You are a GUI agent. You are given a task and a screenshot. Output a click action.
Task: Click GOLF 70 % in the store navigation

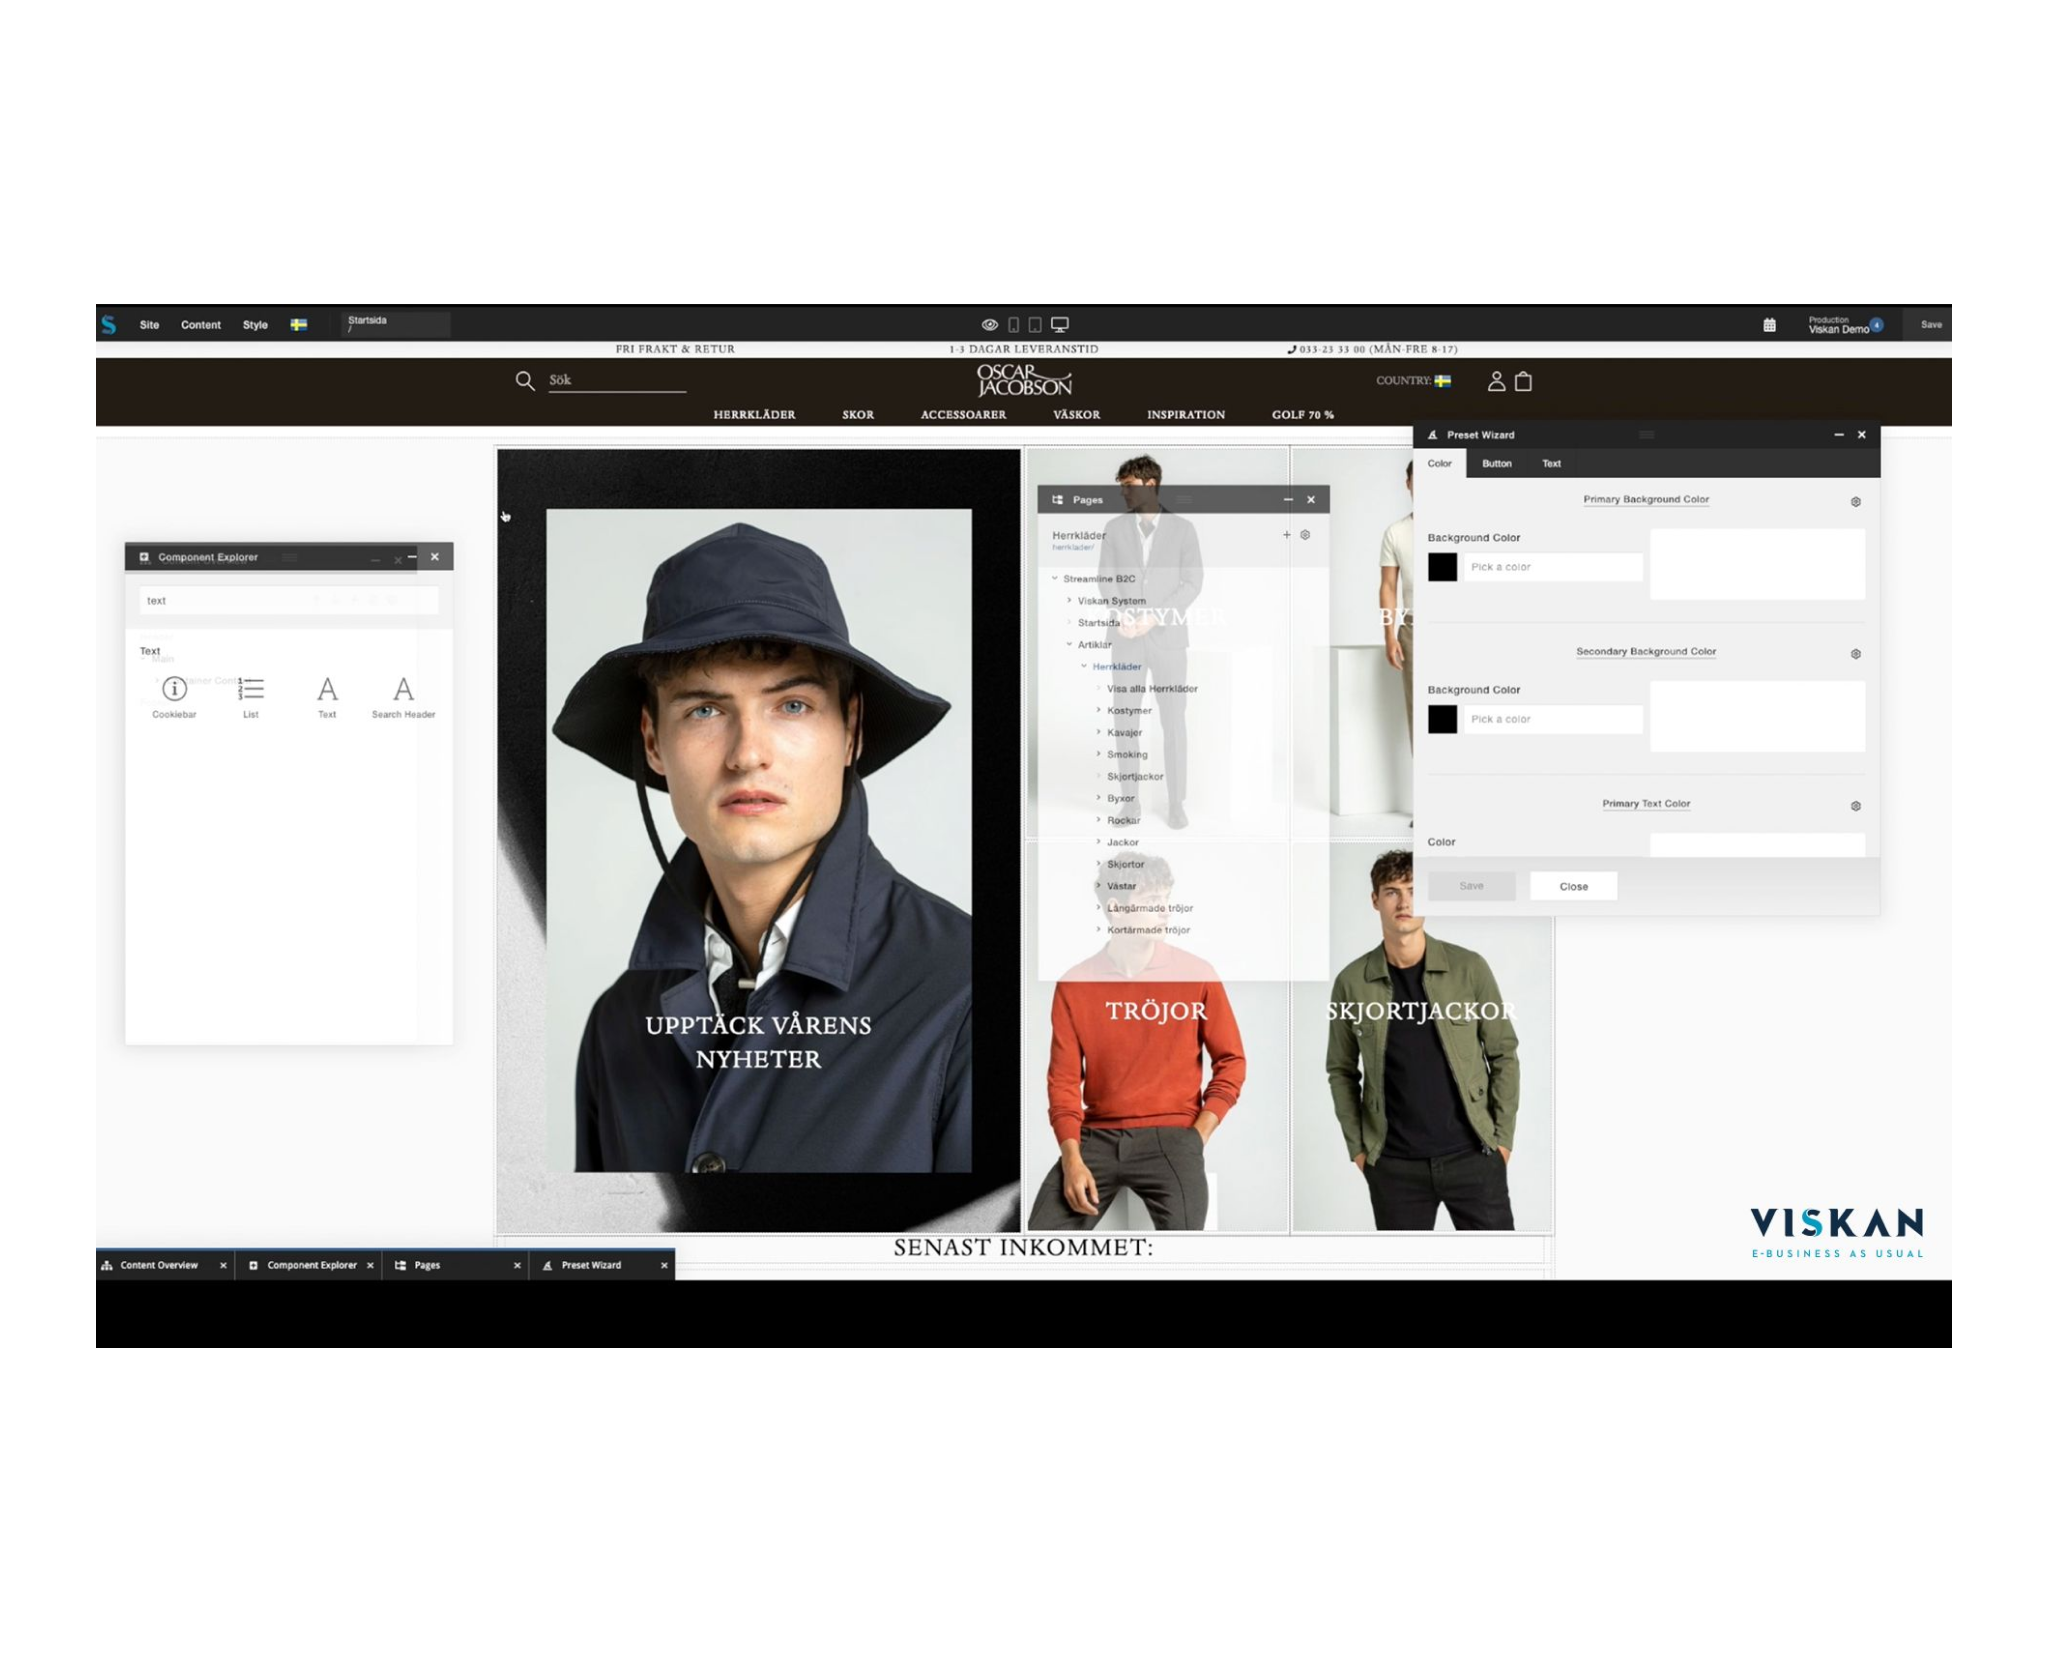pos(1303,415)
